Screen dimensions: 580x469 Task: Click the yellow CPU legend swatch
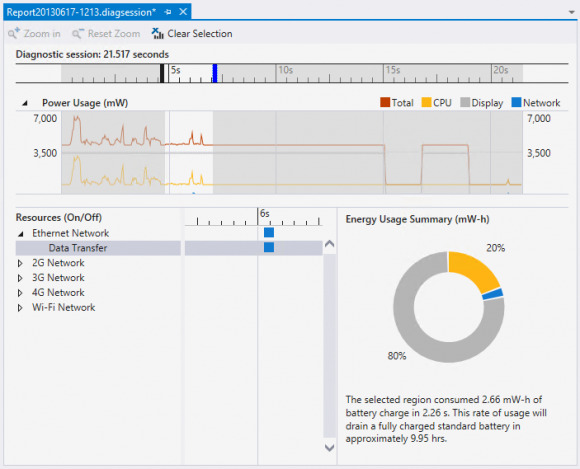pyautogui.click(x=426, y=102)
